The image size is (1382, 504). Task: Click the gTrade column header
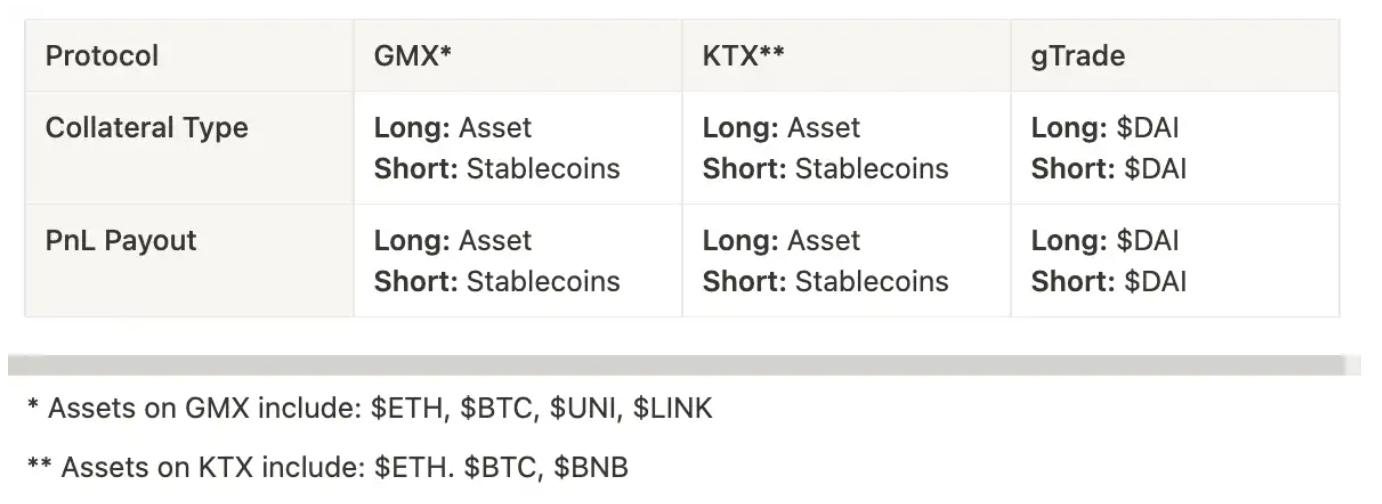[1077, 55]
